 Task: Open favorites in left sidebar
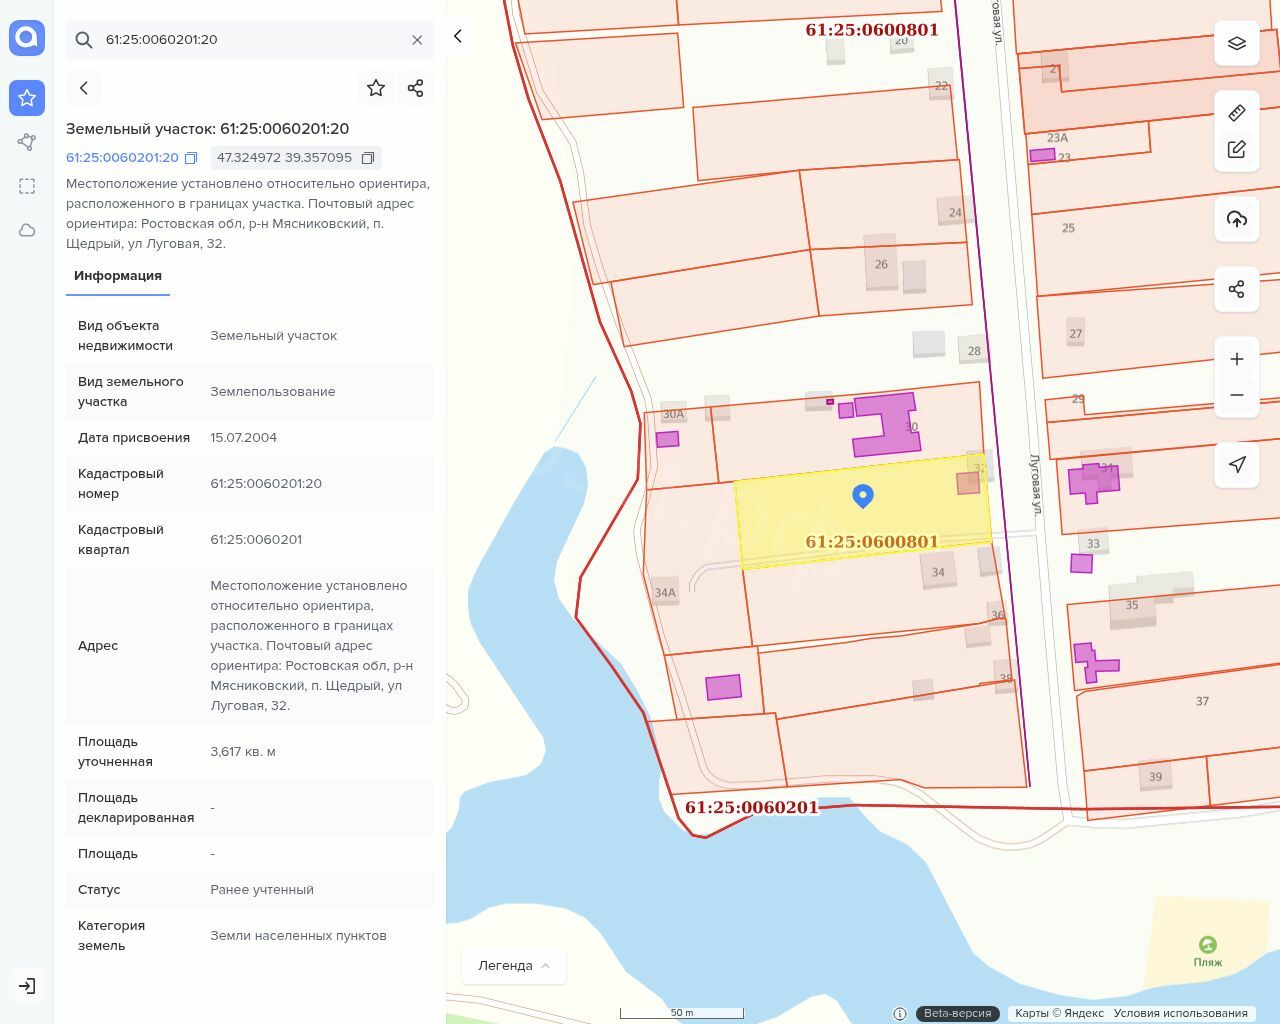pyautogui.click(x=27, y=98)
